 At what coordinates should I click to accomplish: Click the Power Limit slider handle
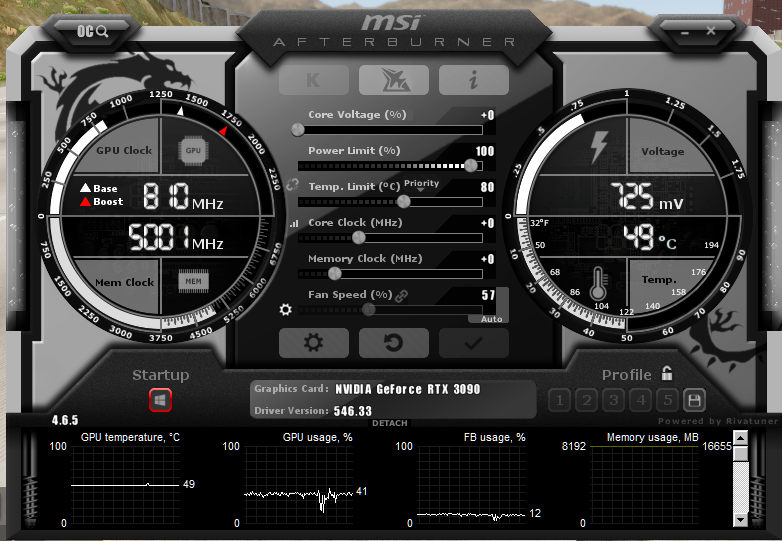pyautogui.click(x=471, y=166)
